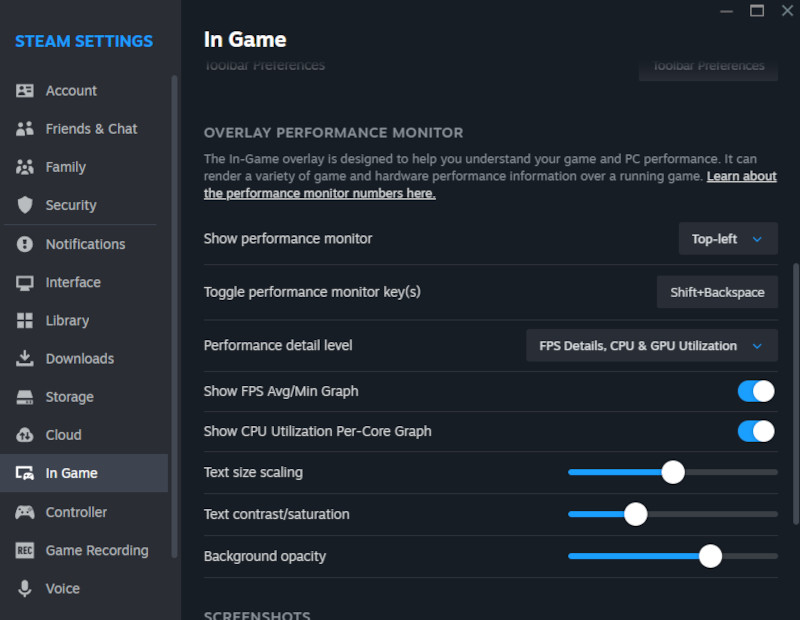Click the Shift+Backspace key binding button
Image resolution: width=800 pixels, height=620 pixels.
[x=717, y=292]
